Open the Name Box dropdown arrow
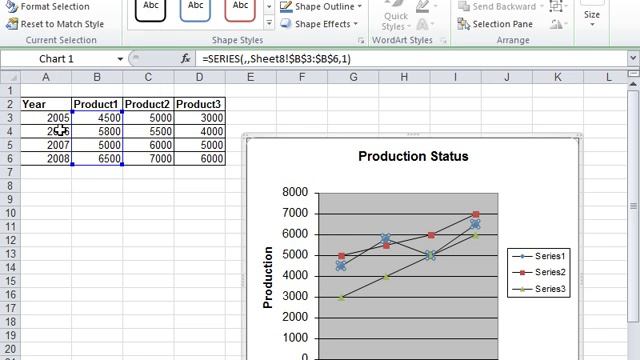The image size is (640, 360). point(120,59)
